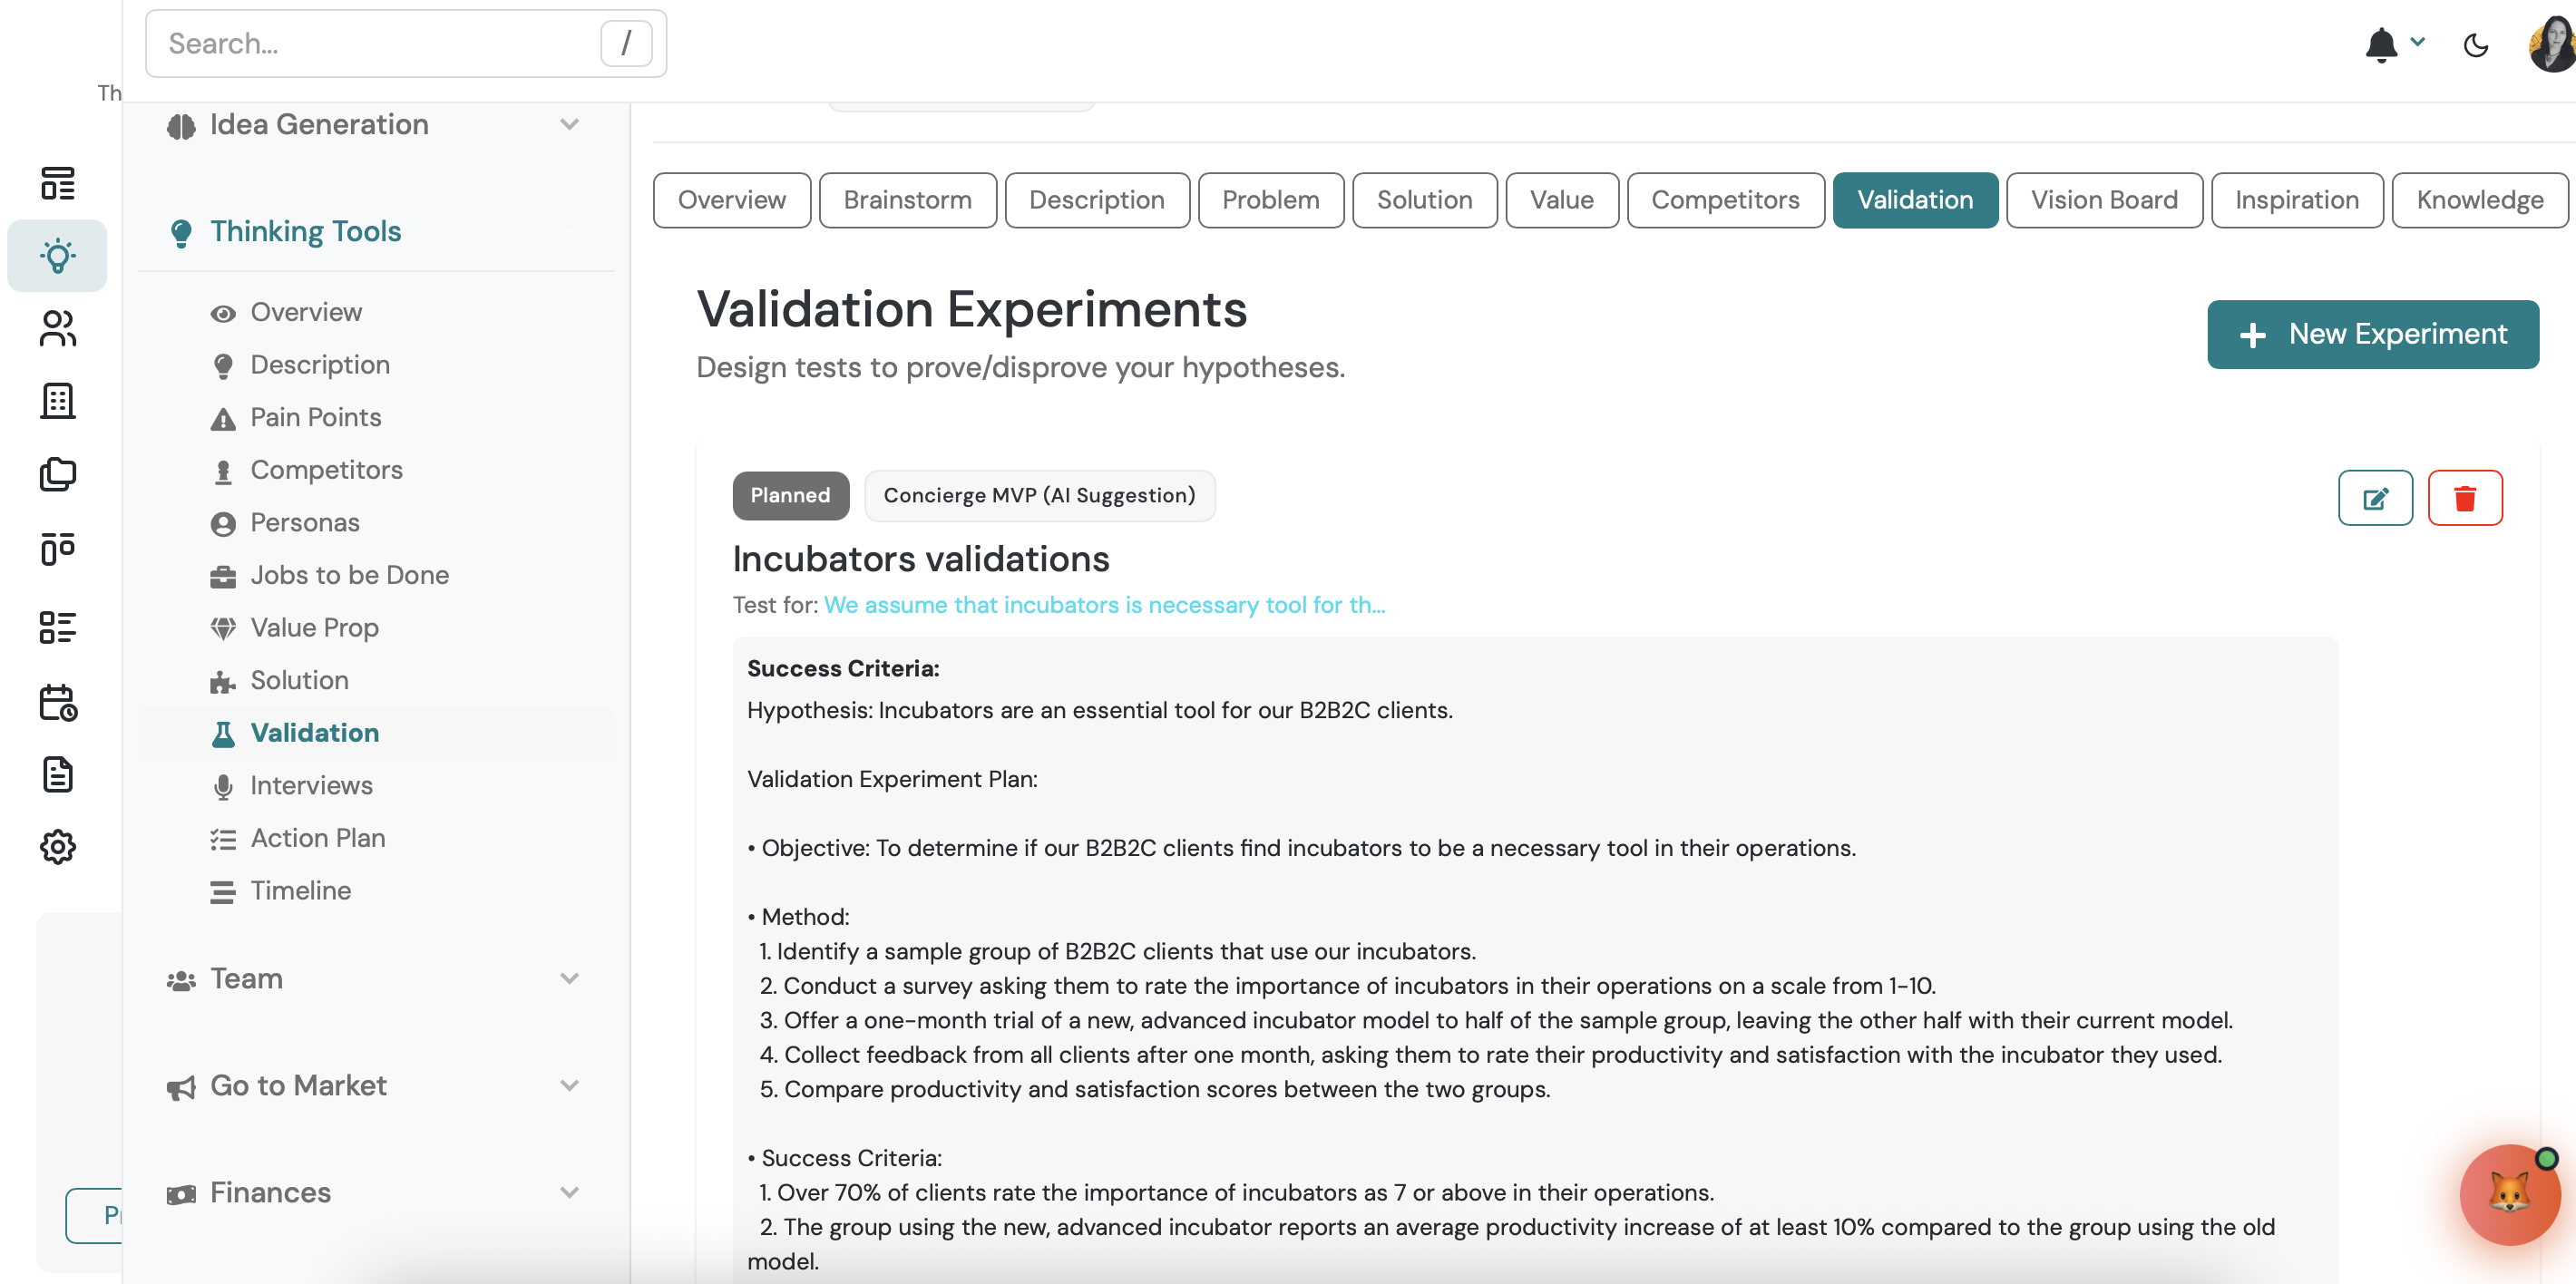This screenshot has width=2576, height=1284.
Task: Select Interviews in Thinking Tools sidebar
Action: point(311,786)
